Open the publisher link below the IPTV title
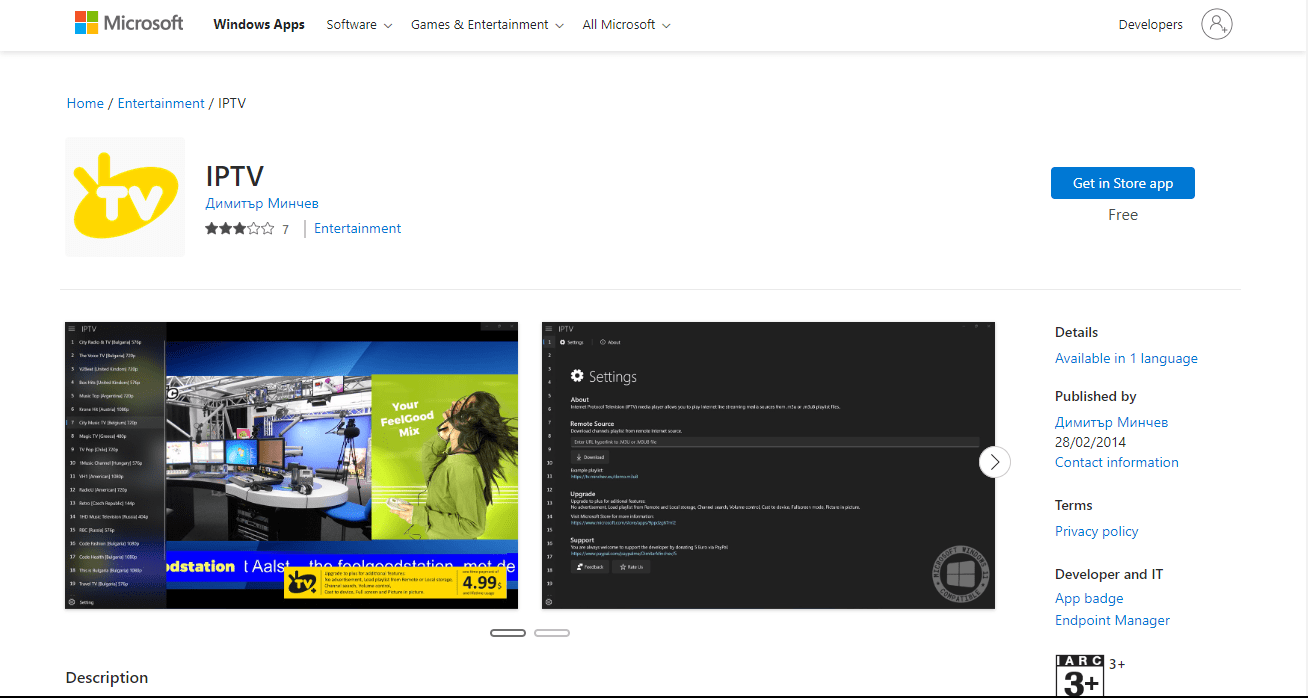The image size is (1308, 698). click(262, 203)
